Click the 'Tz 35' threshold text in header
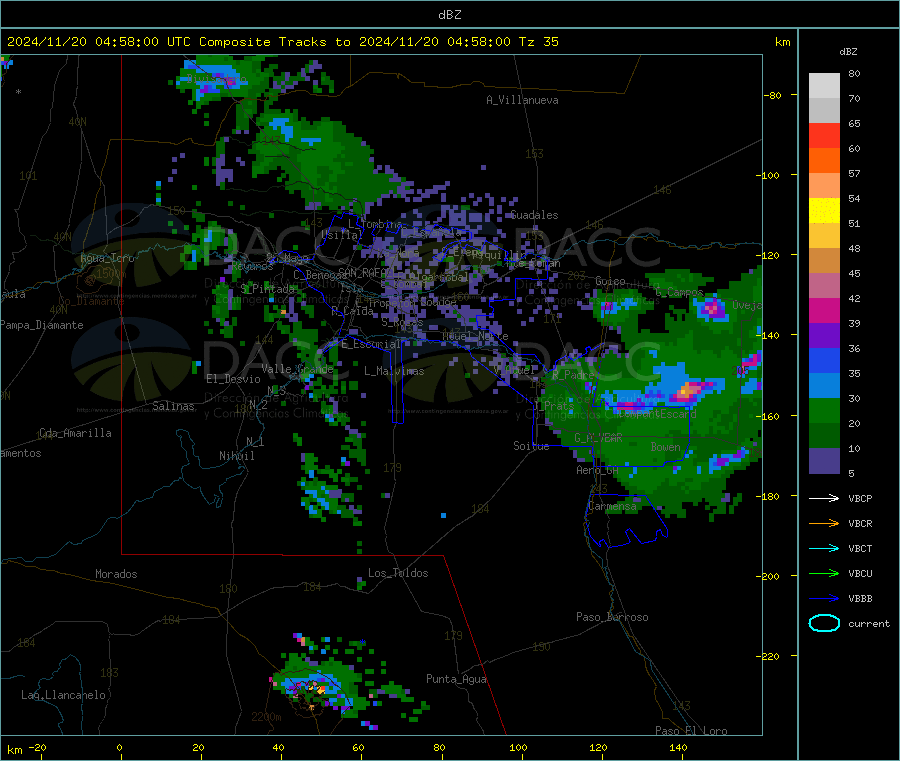The image size is (900, 761). (538, 42)
